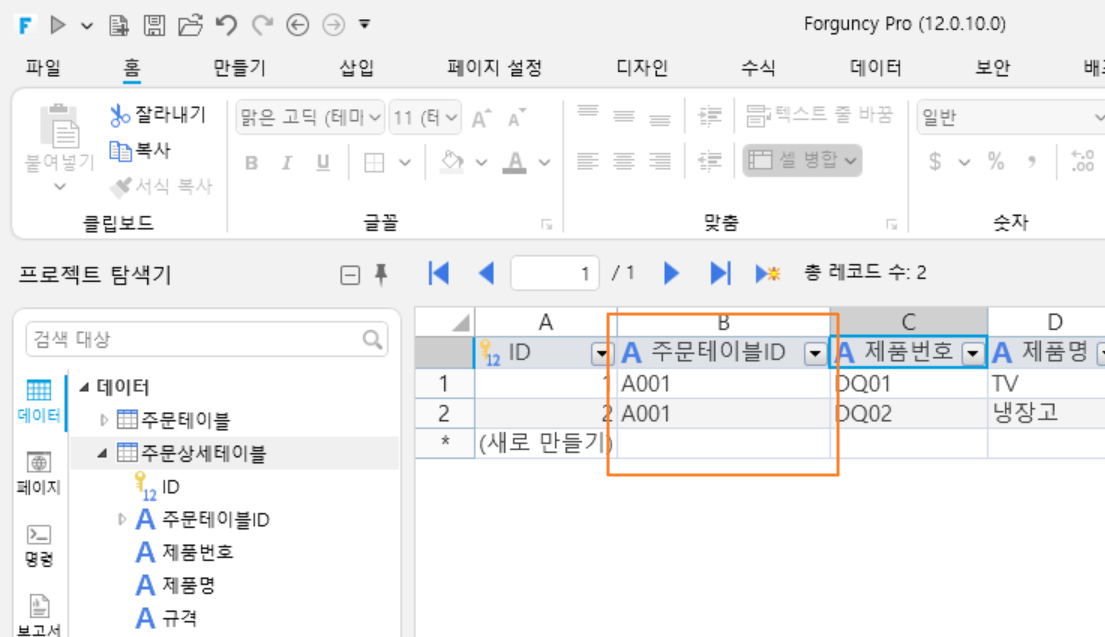1105x637 pixels.
Task: Go to the last record
Action: 720,273
